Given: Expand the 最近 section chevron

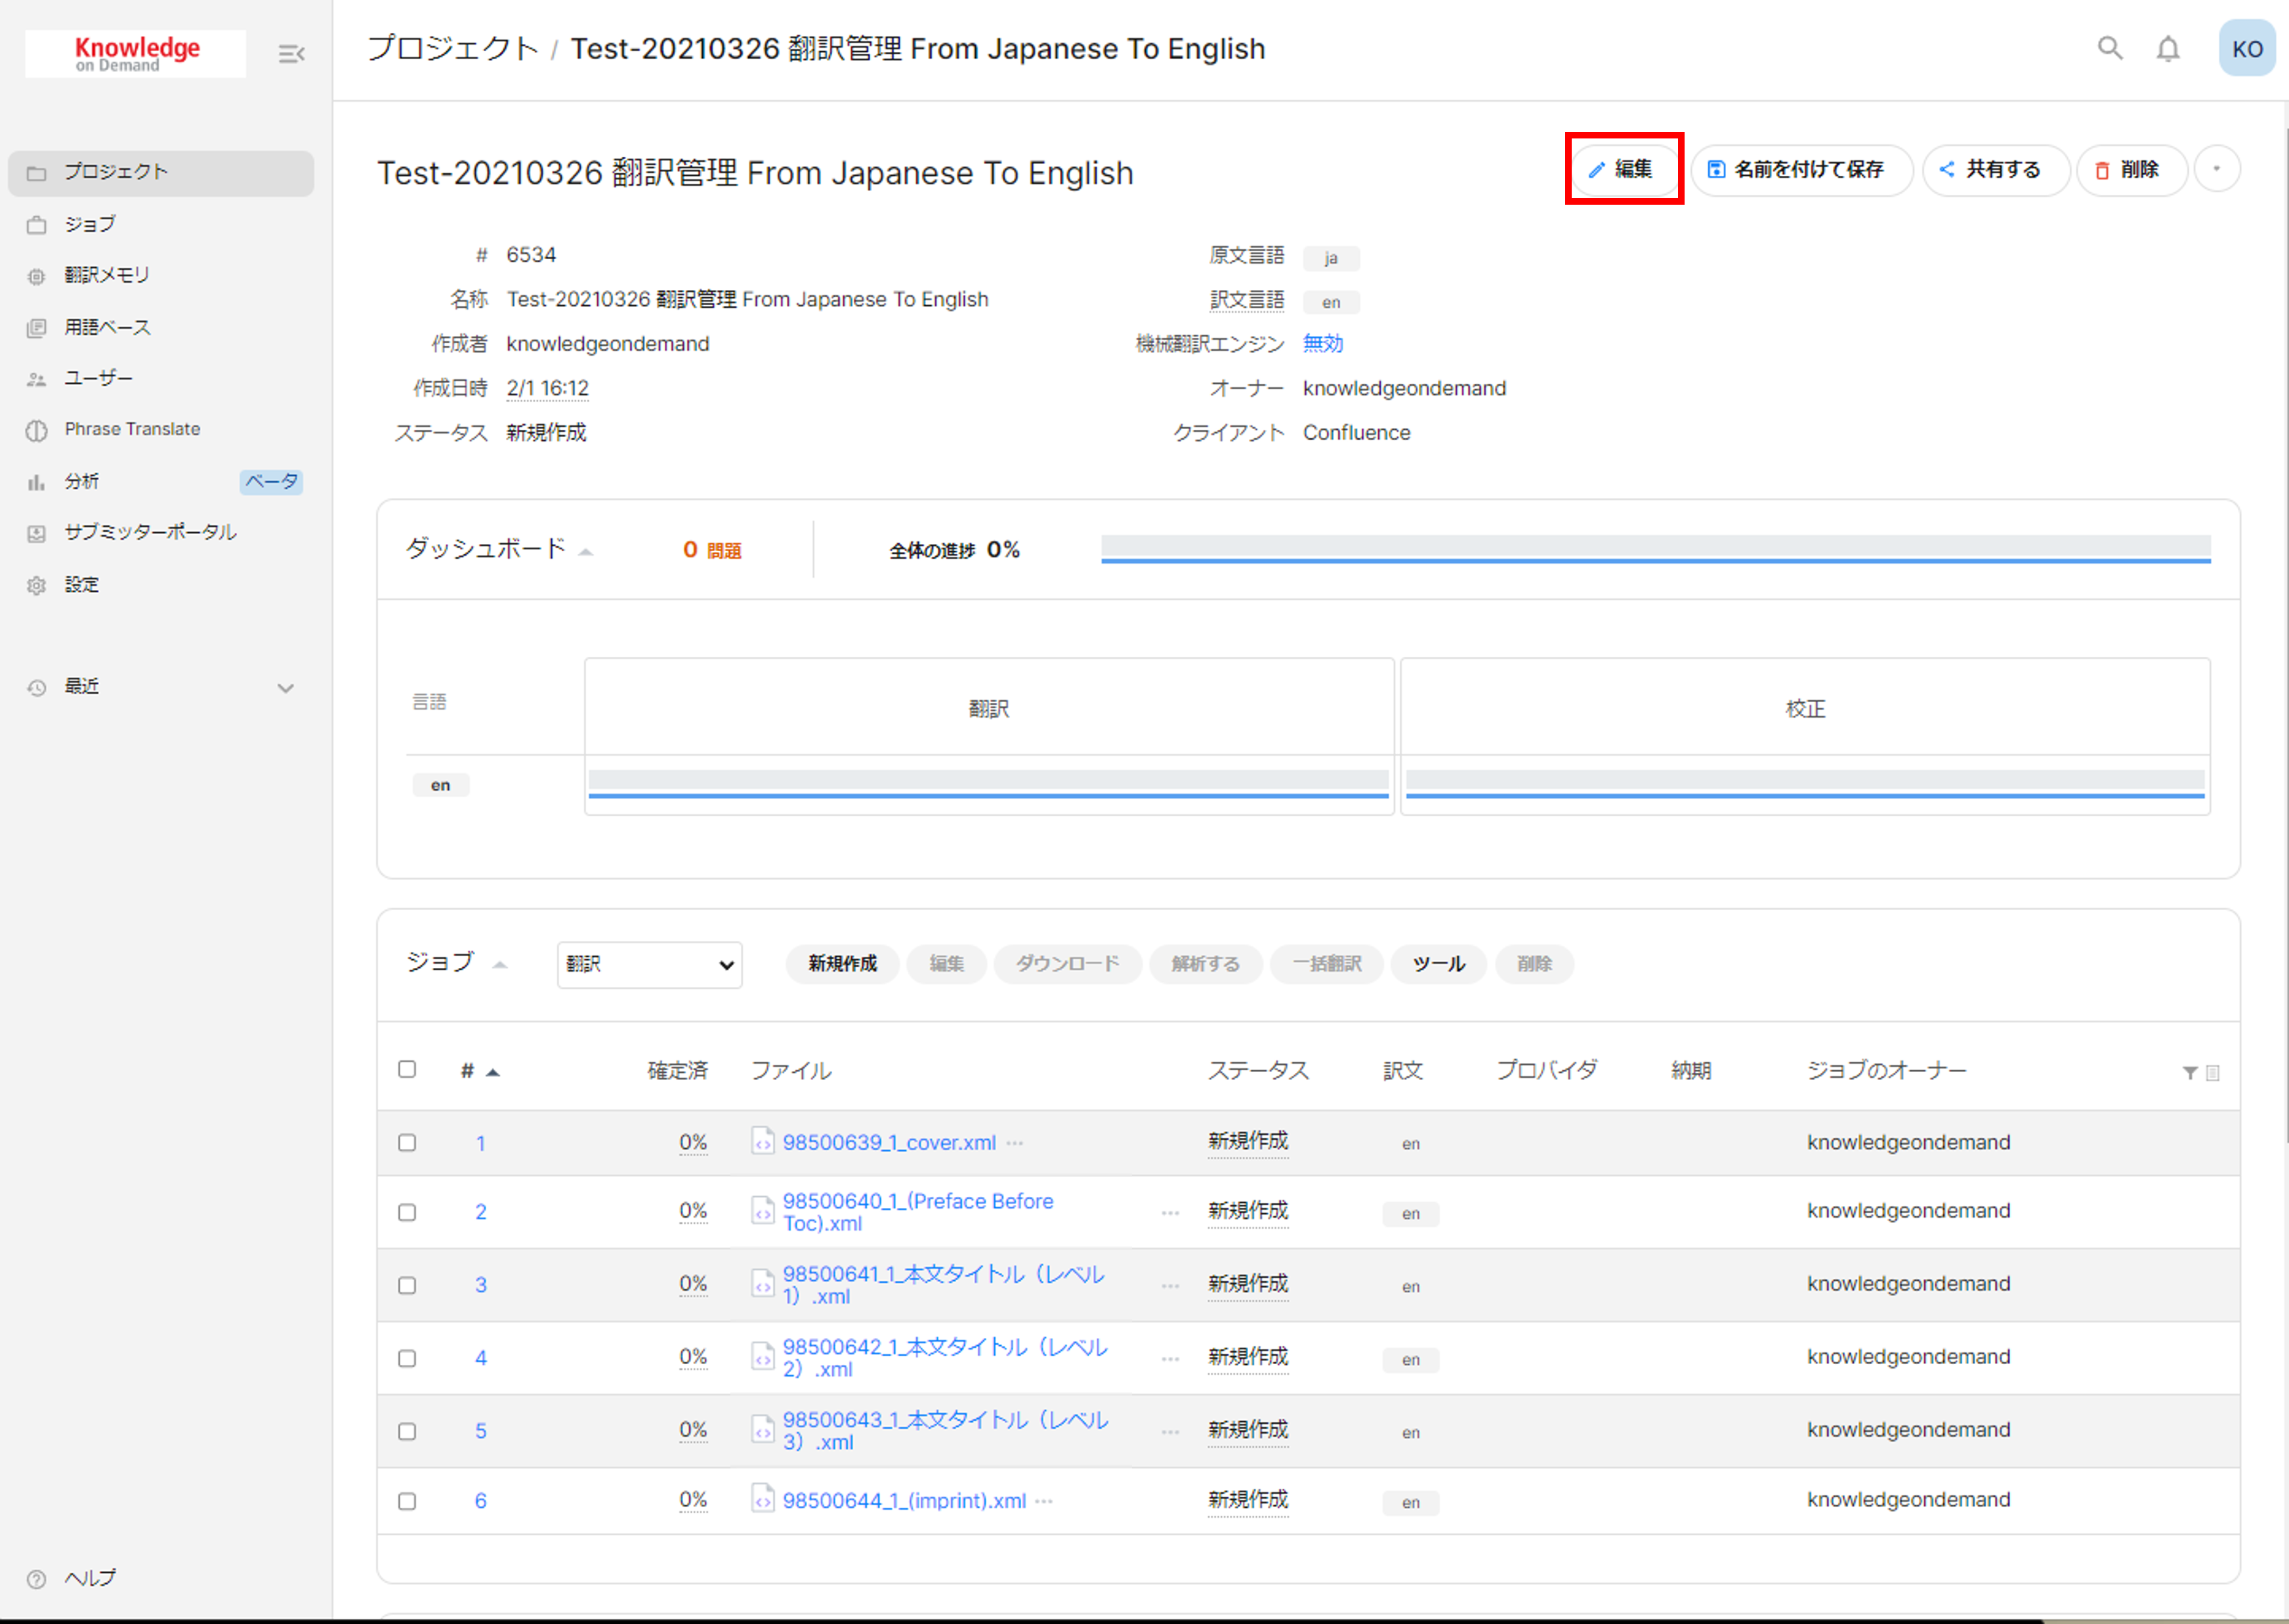Looking at the screenshot, I should point(286,688).
